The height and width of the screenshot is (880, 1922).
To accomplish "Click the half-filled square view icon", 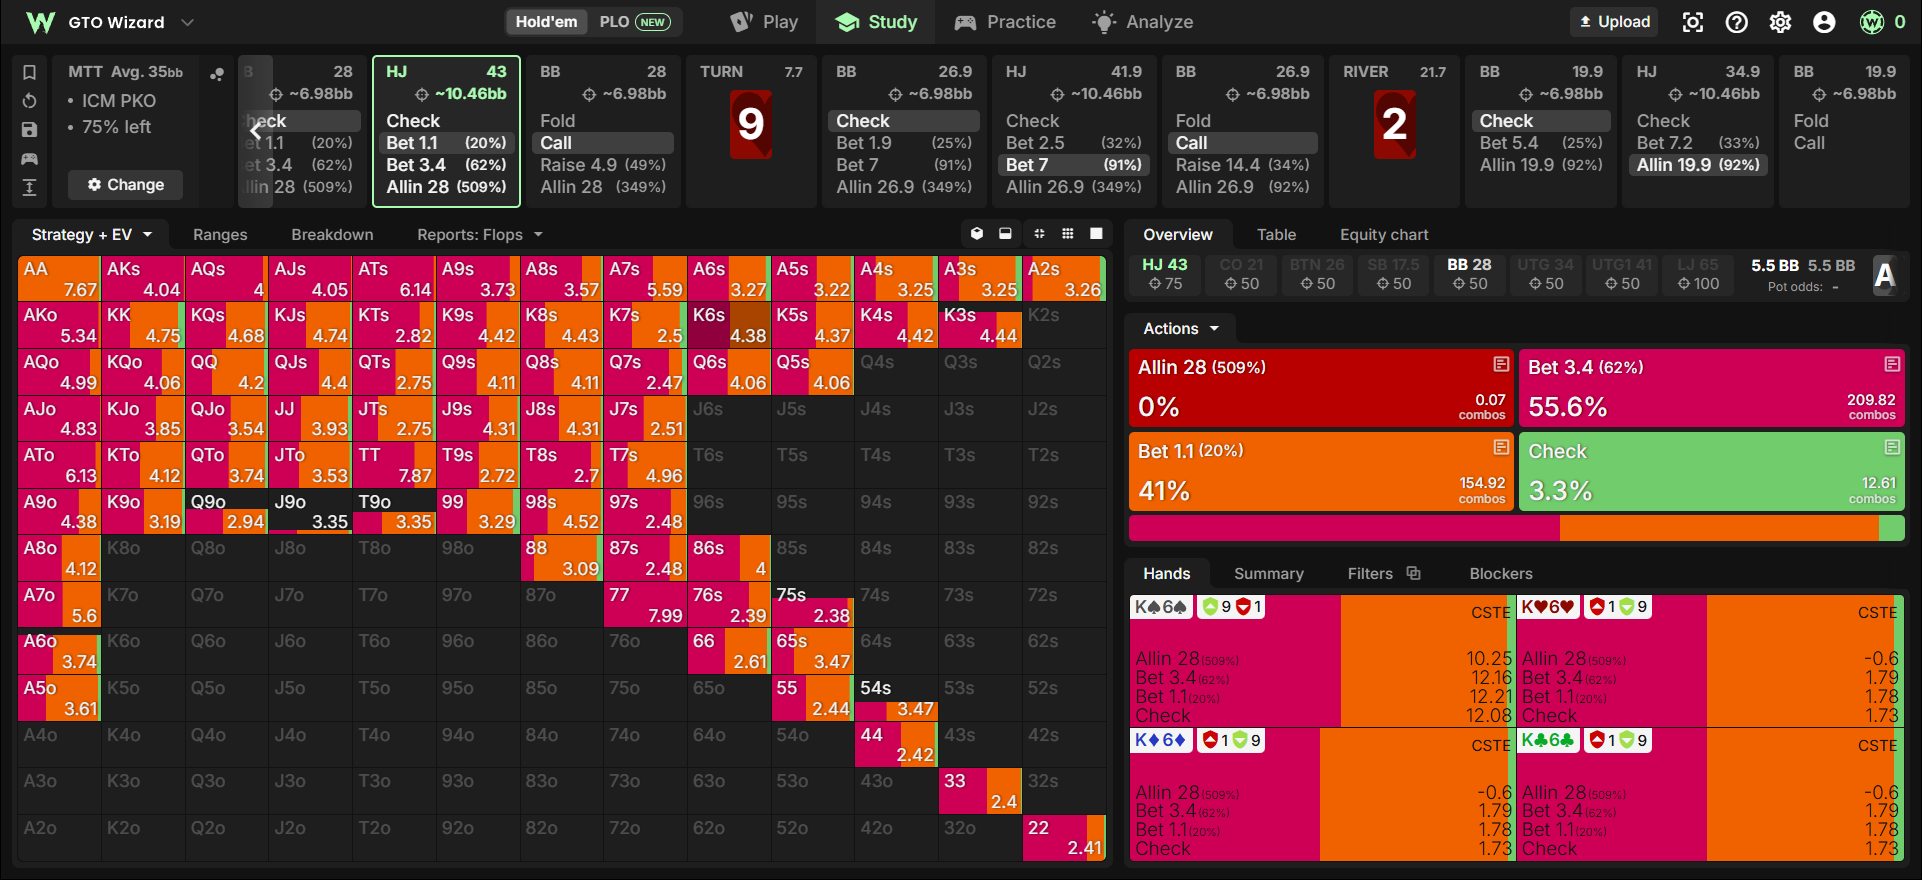I will [x=1005, y=234].
